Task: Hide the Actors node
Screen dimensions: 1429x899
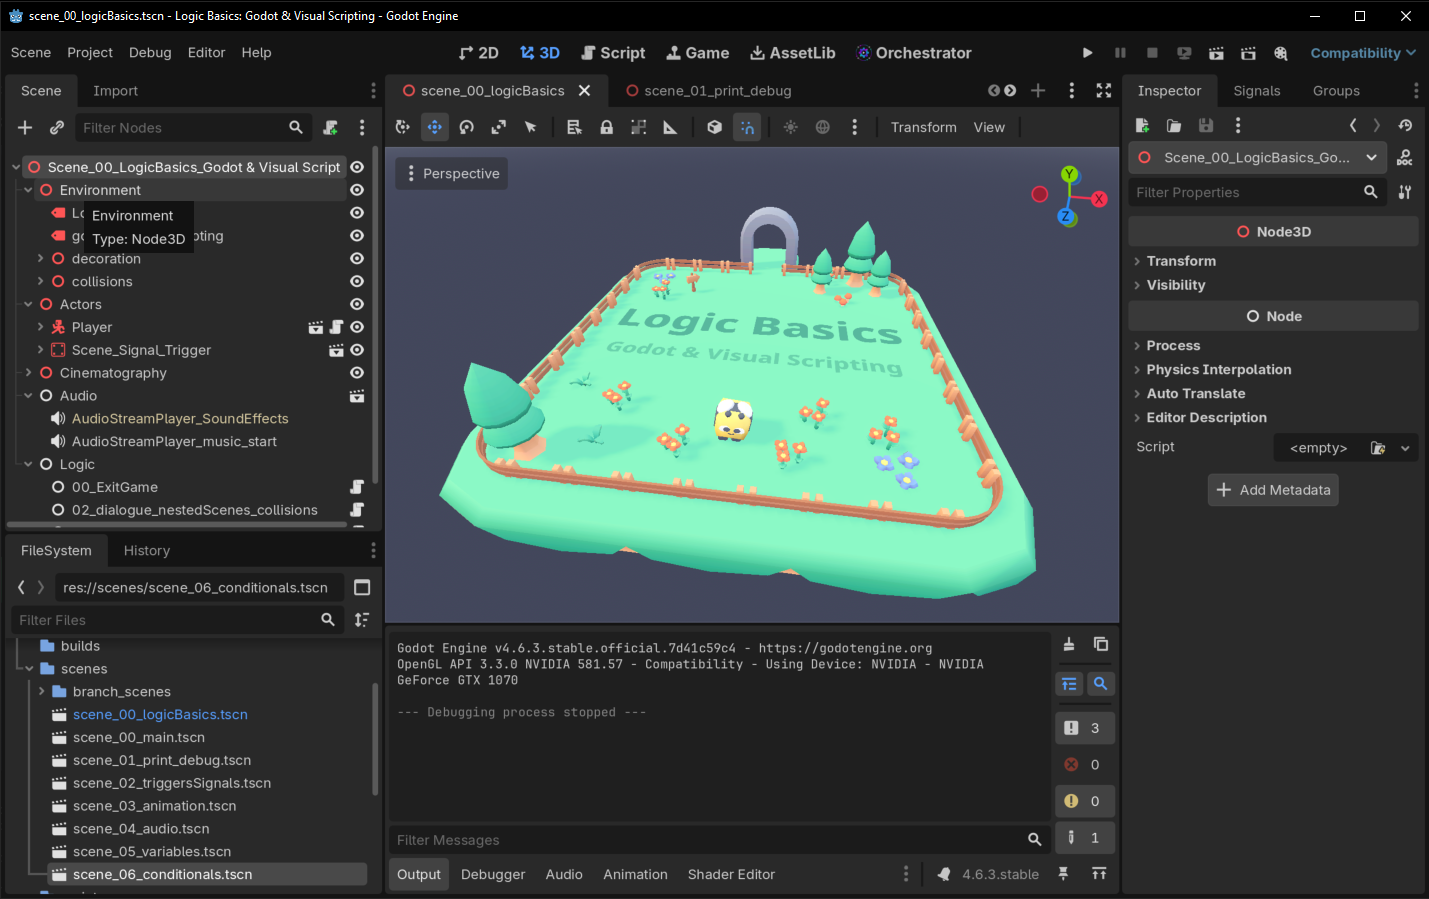Action: pos(357,304)
